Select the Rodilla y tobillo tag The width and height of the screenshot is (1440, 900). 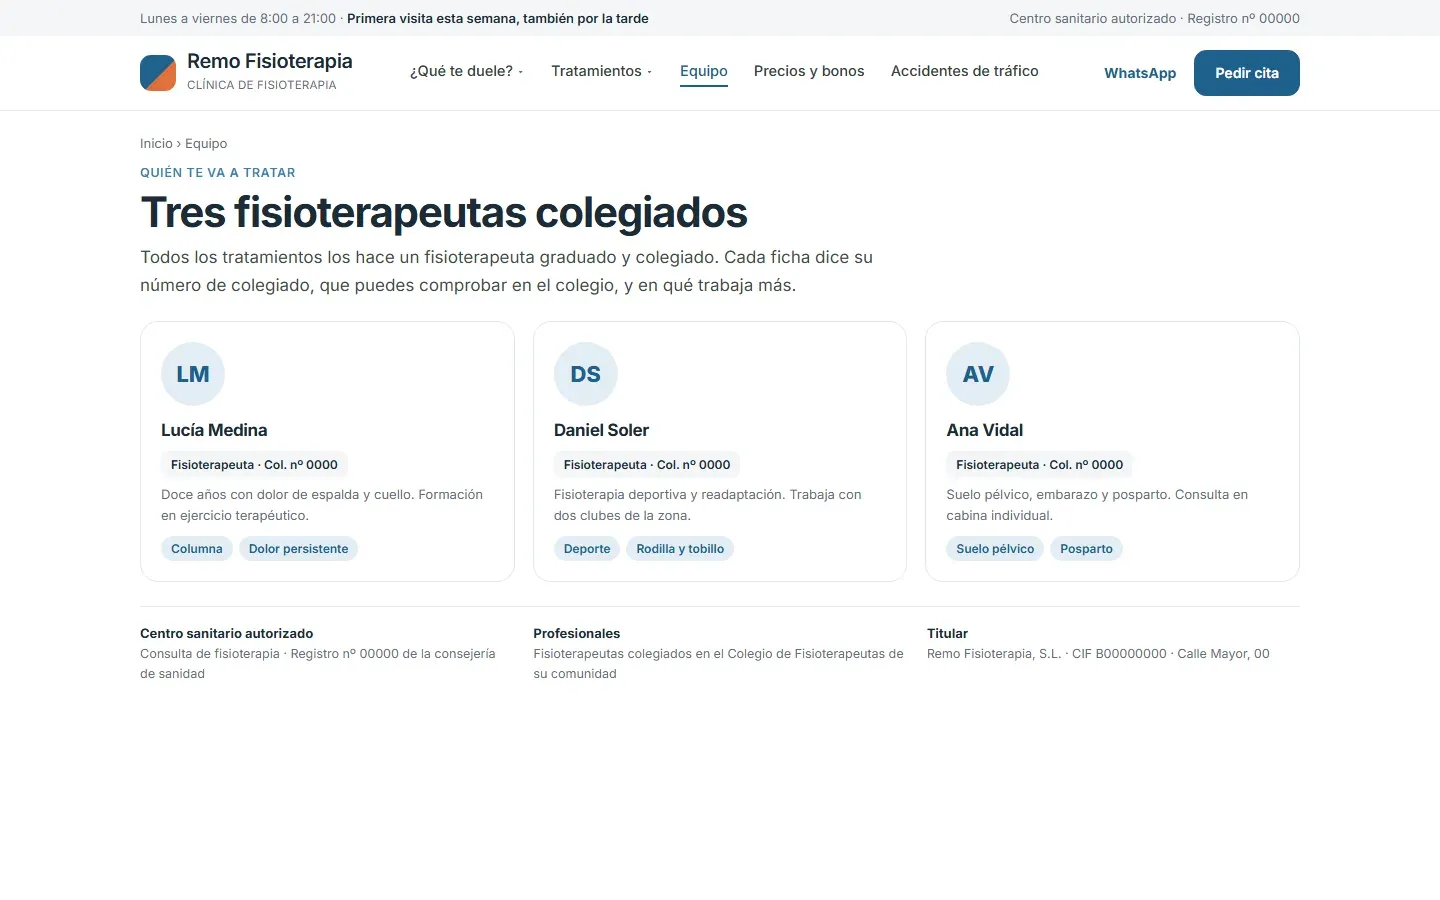coord(680,549)
